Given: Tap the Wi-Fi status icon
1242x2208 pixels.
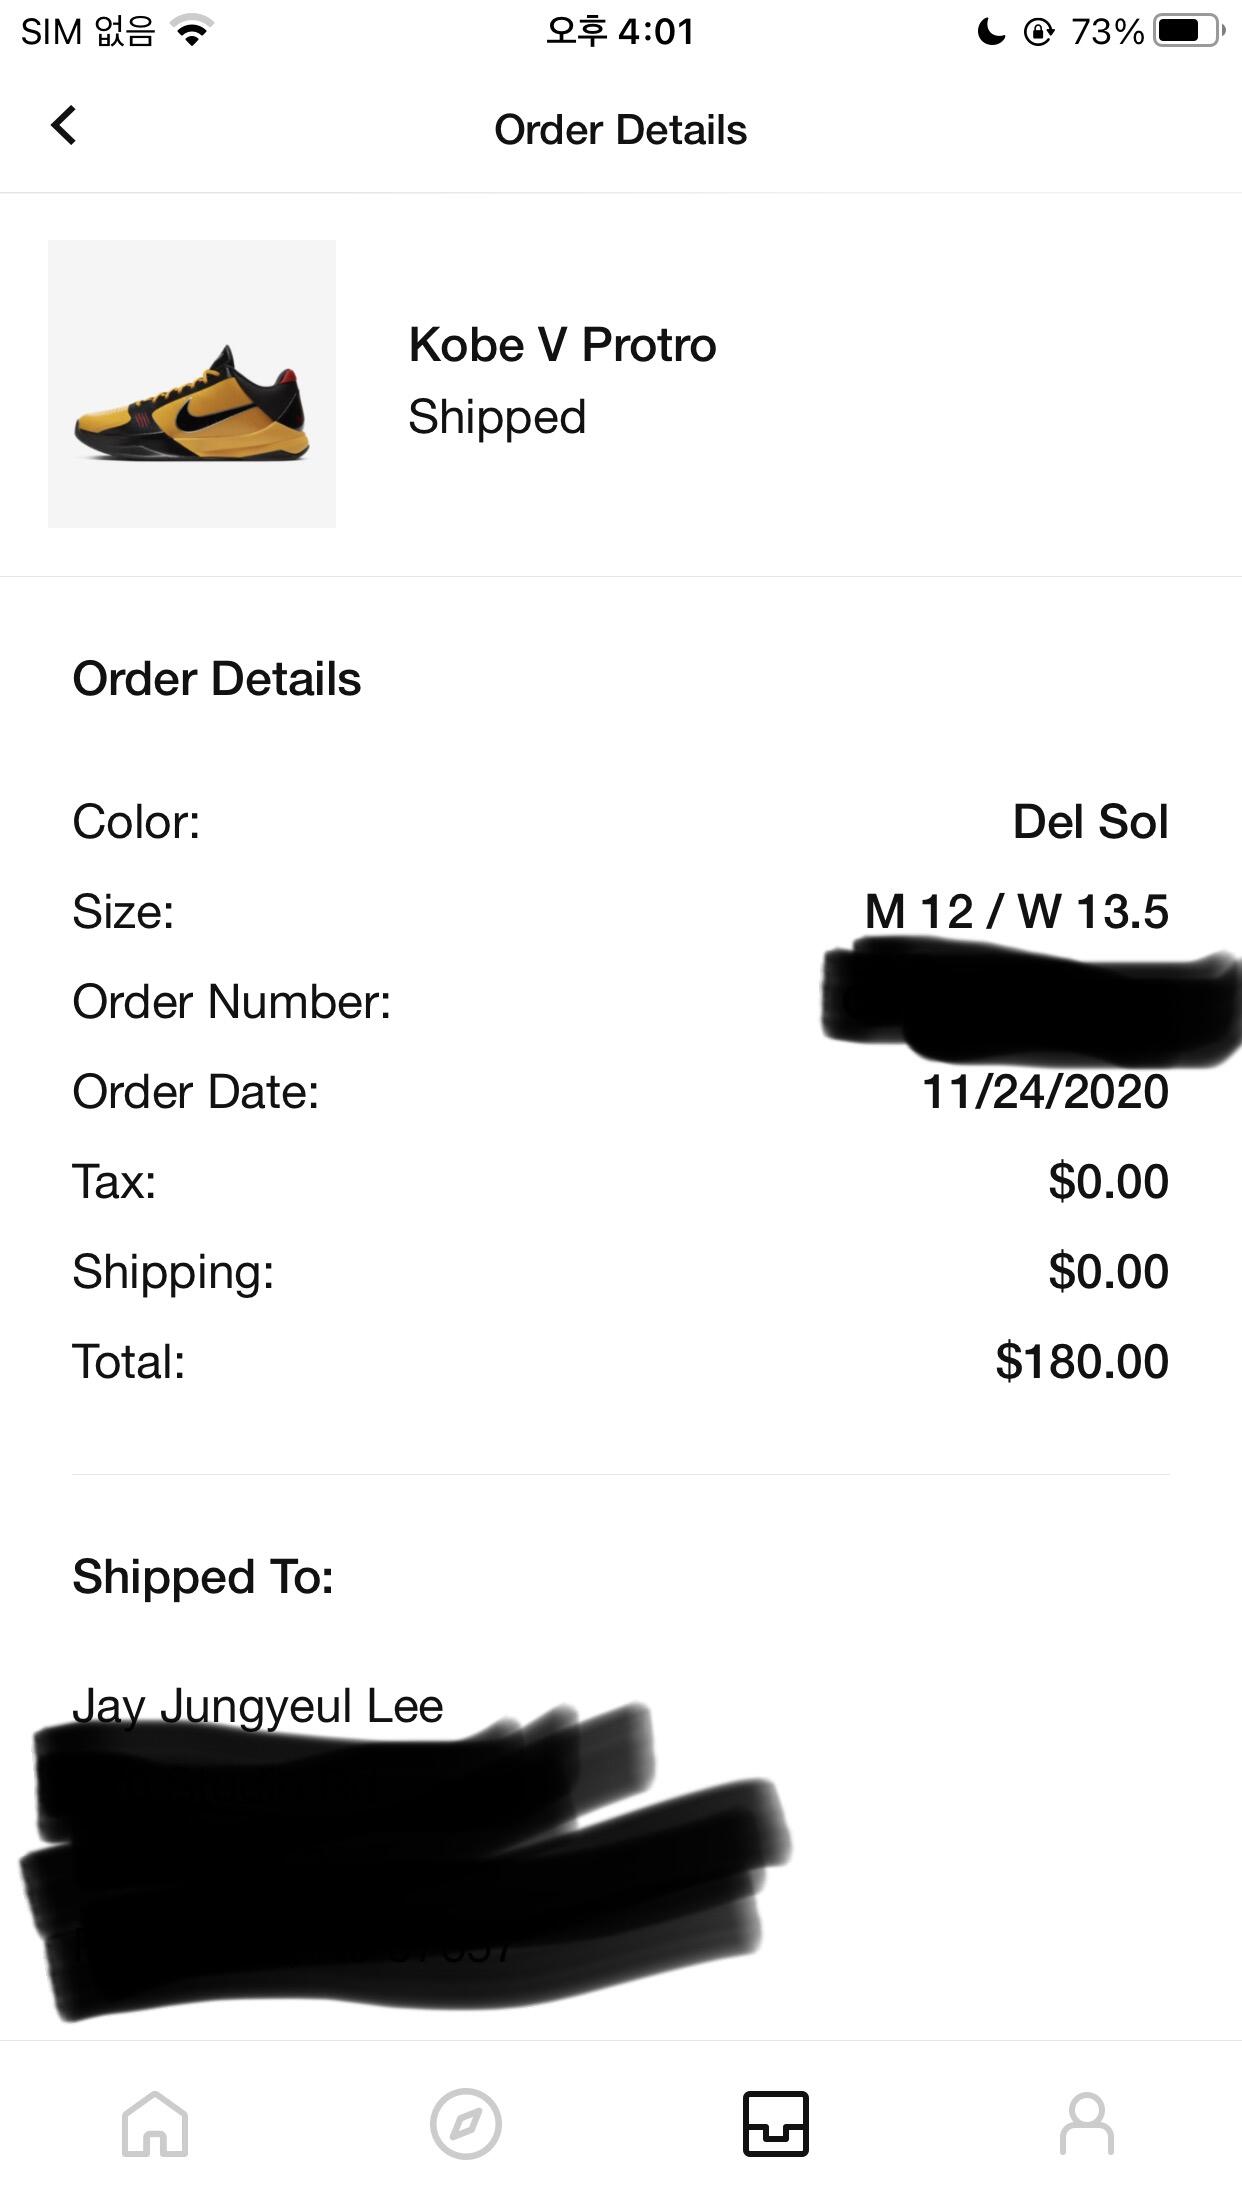Looking at the screenshot, I should pos(192,31).
